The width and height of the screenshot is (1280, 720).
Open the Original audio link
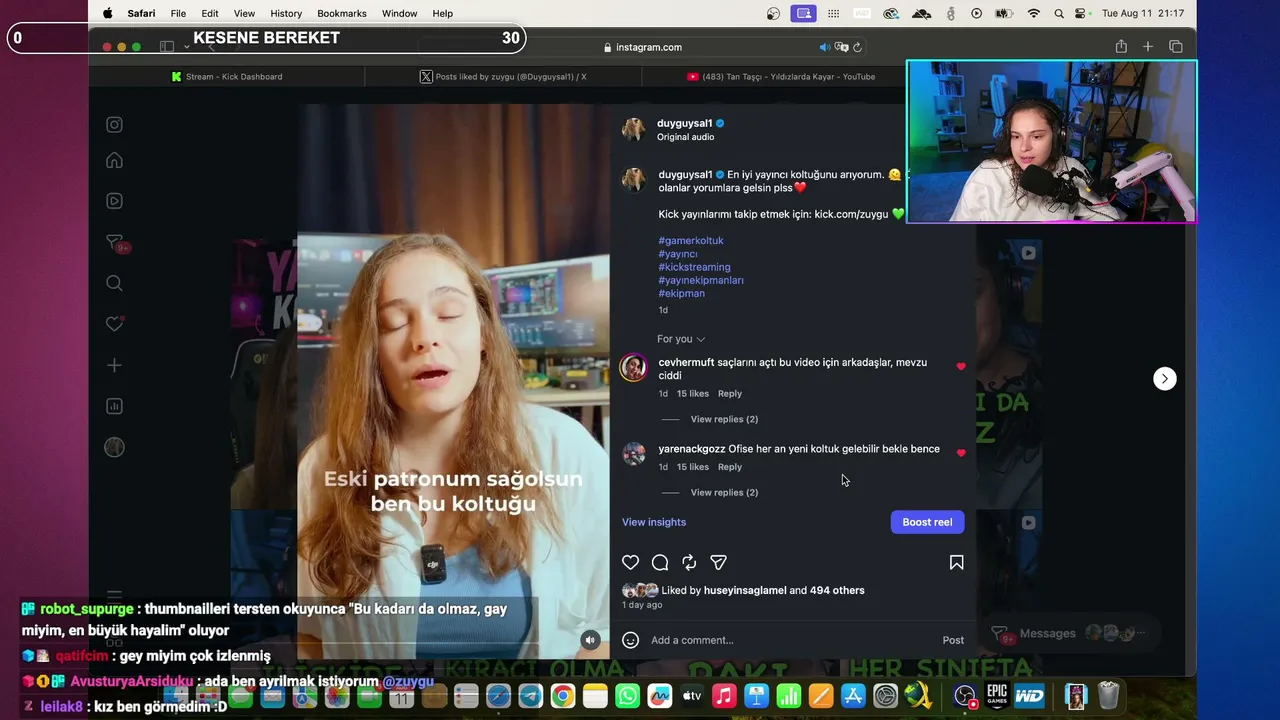(686, 137)
